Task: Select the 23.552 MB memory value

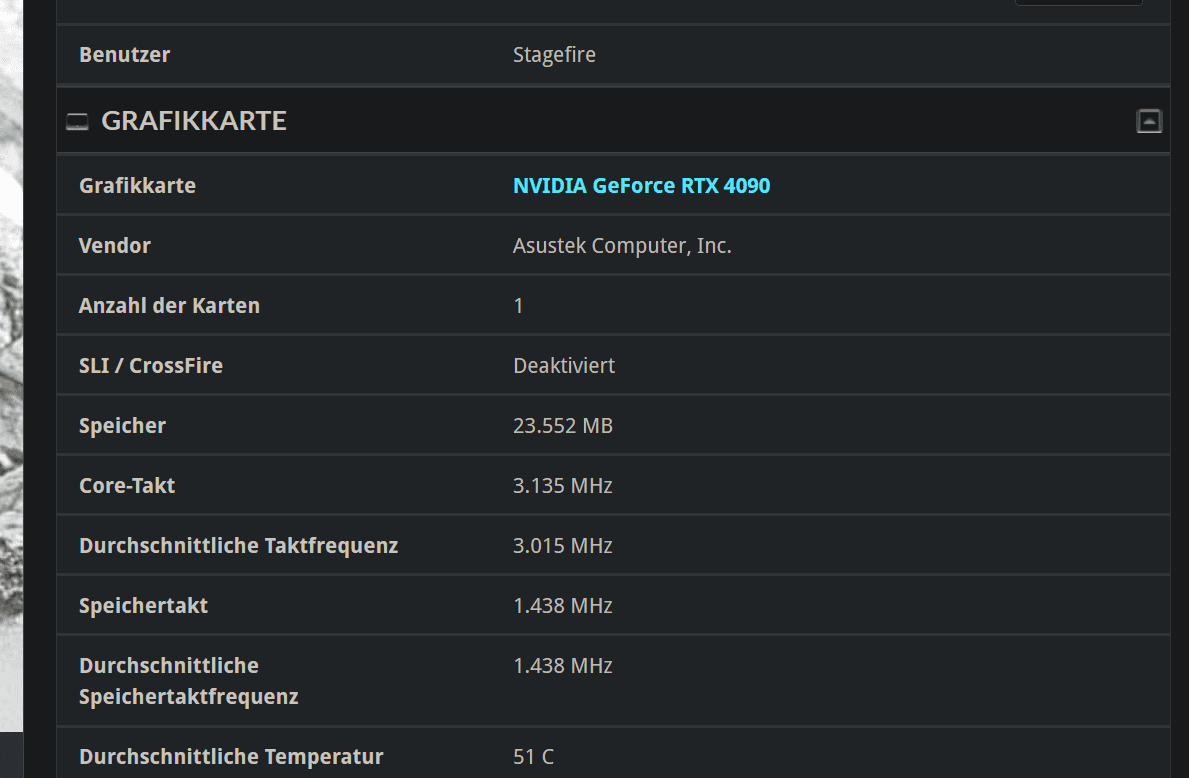Action: [x=563, y=425]
